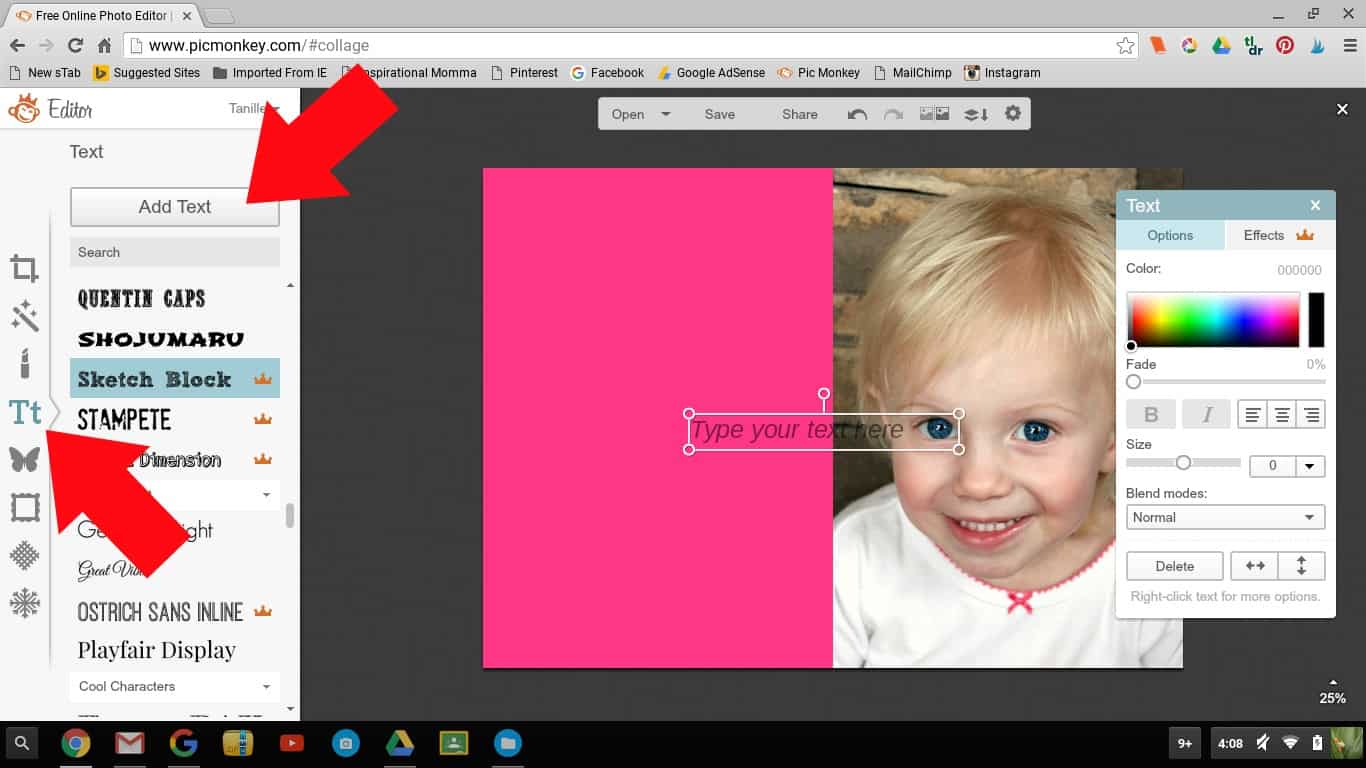Open the Share menu
Viewport: 1366px width, 768px height.
coord(799,114)
